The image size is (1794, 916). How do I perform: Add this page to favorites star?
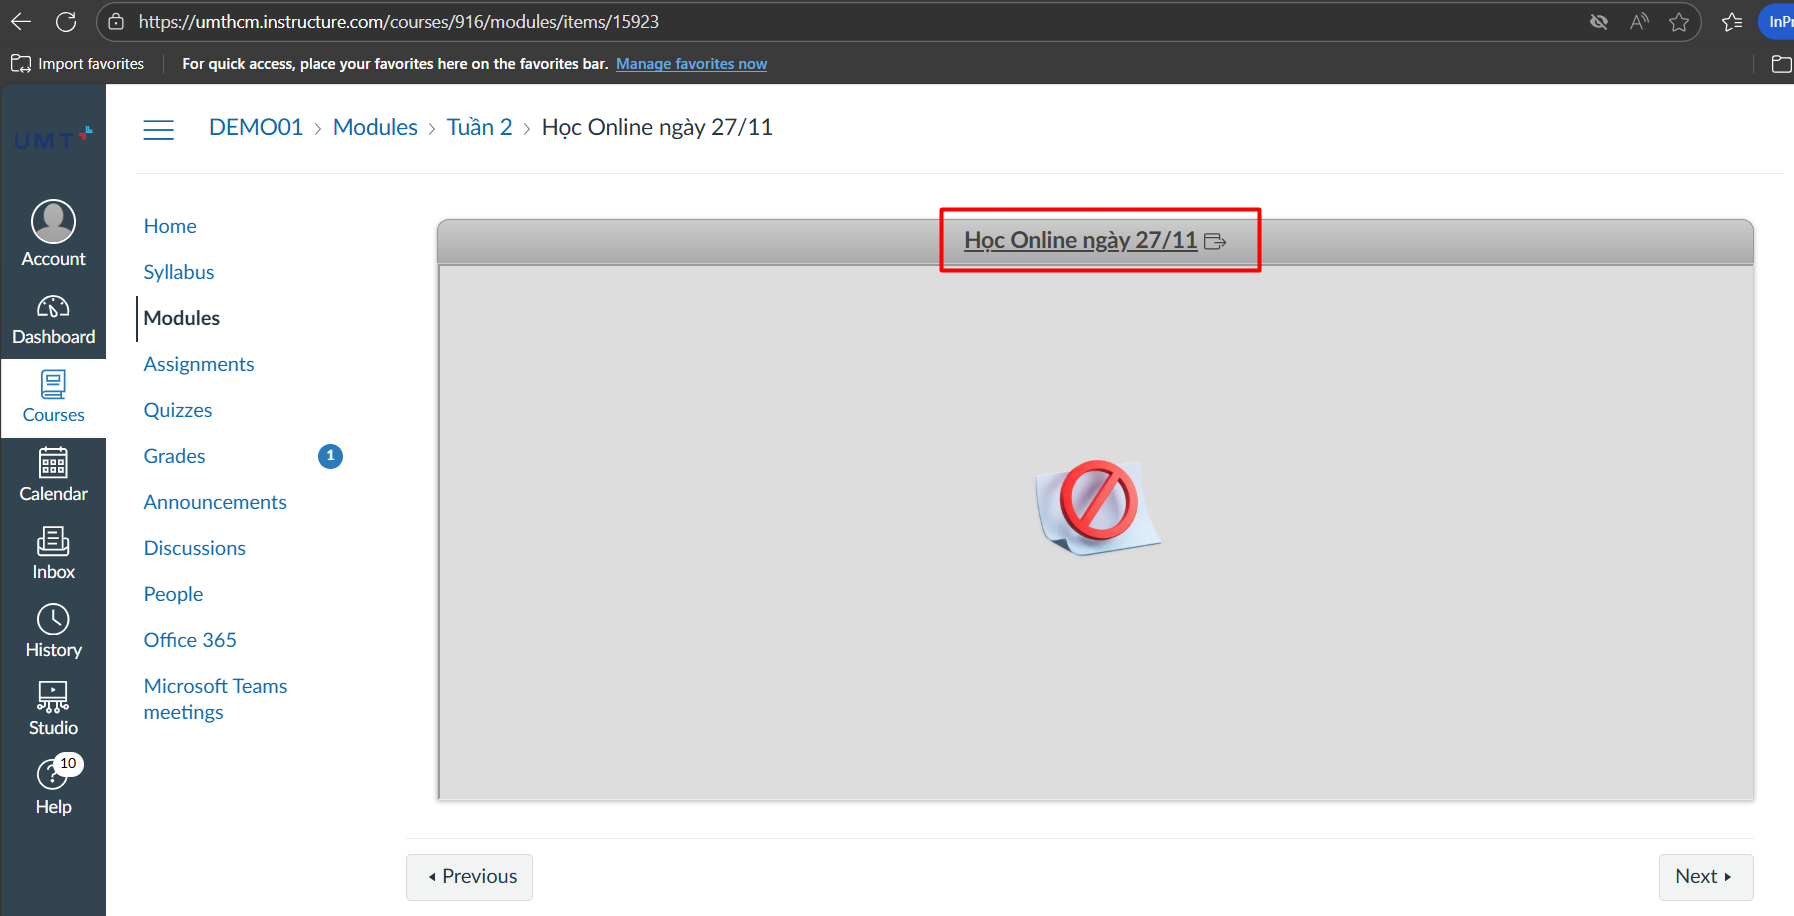pyautogui.click(x=1679, y=22)
